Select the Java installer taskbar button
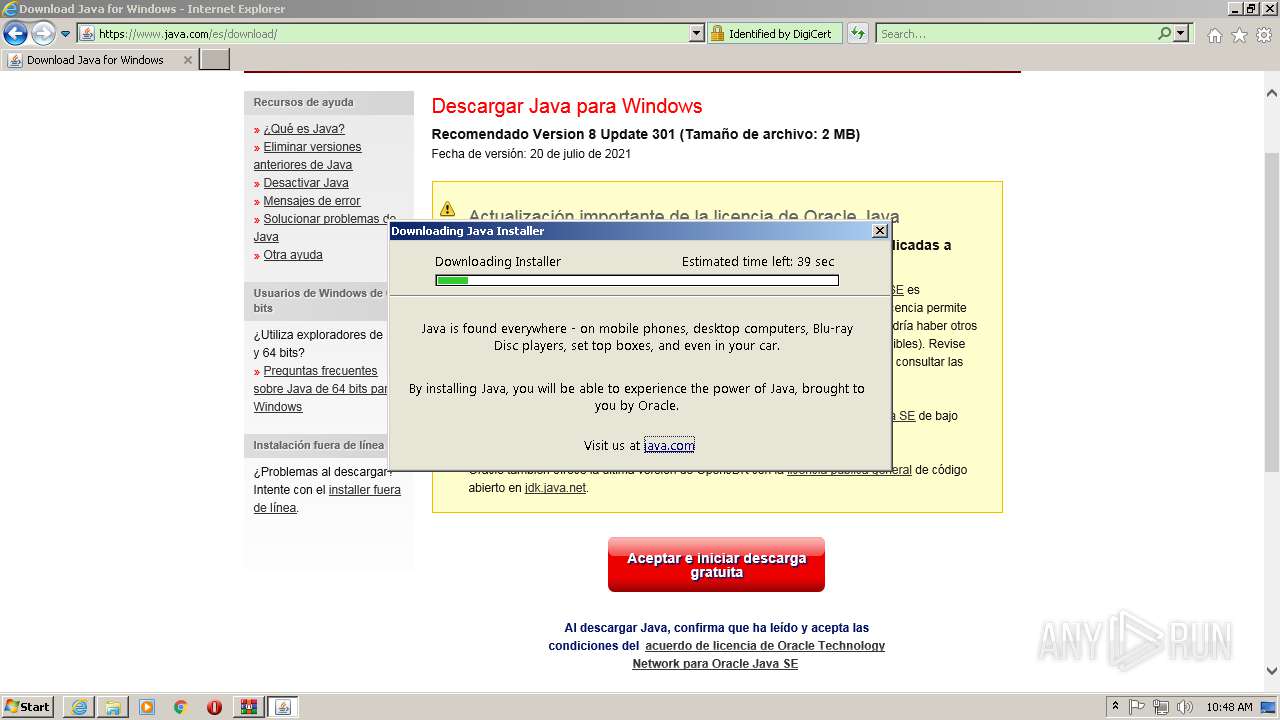This screenshot has width=1280, height=720. [283, 707]
